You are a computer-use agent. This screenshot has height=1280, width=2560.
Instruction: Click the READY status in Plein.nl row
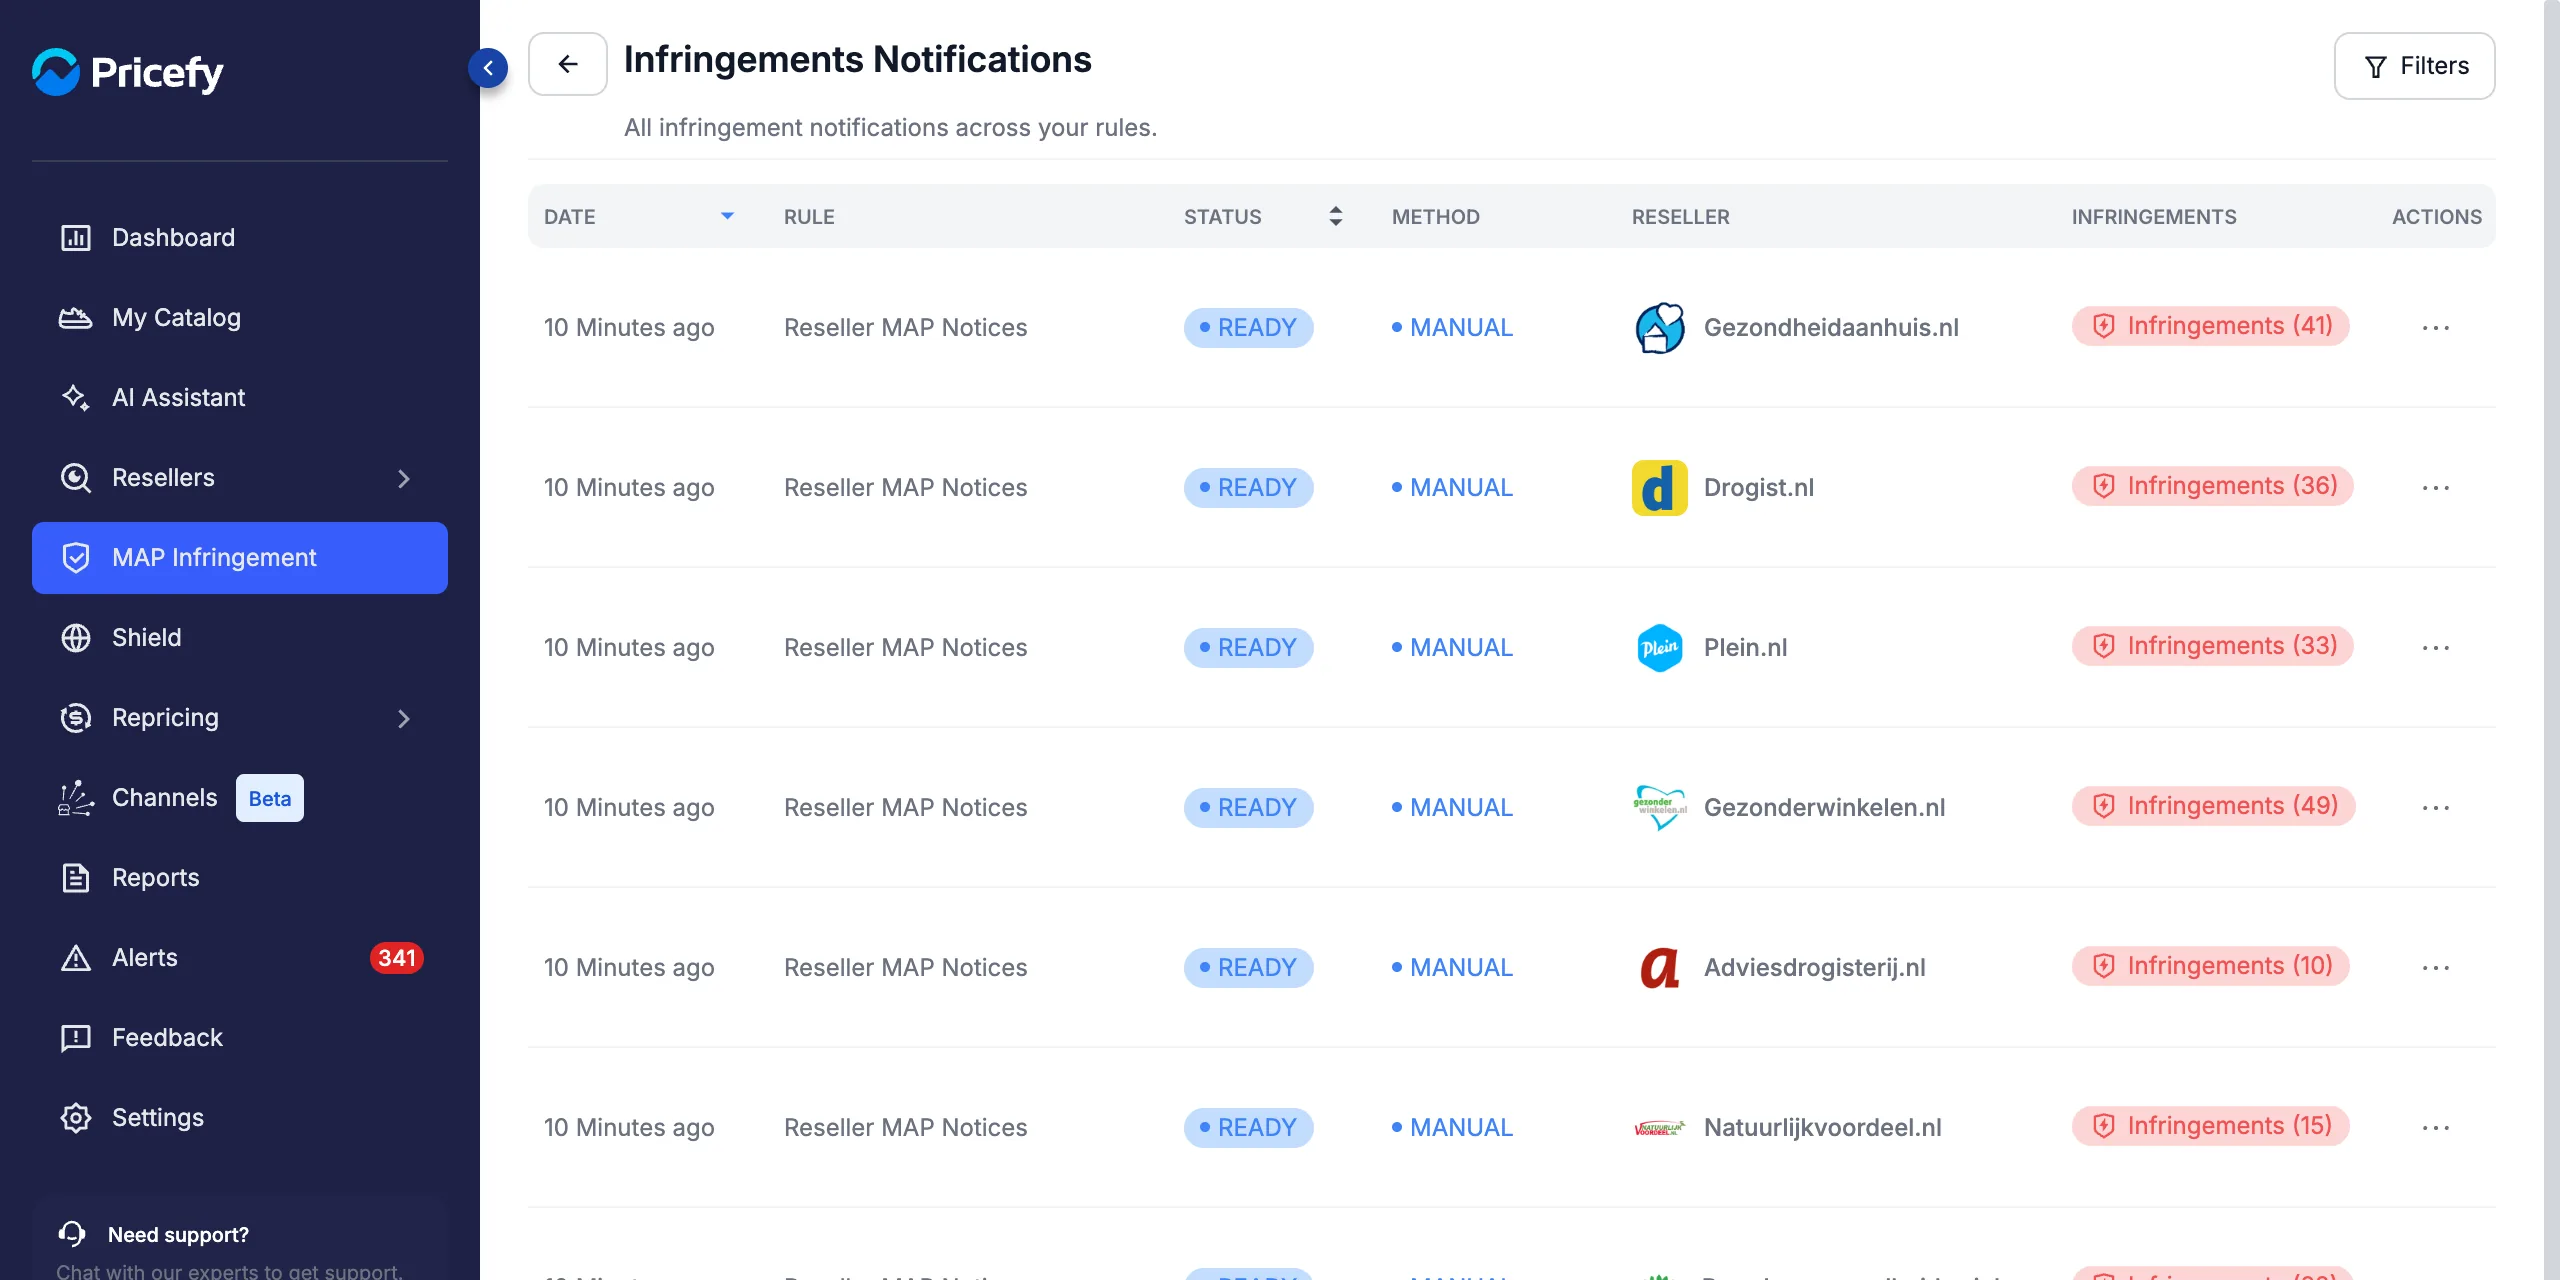click(1249, 648)
